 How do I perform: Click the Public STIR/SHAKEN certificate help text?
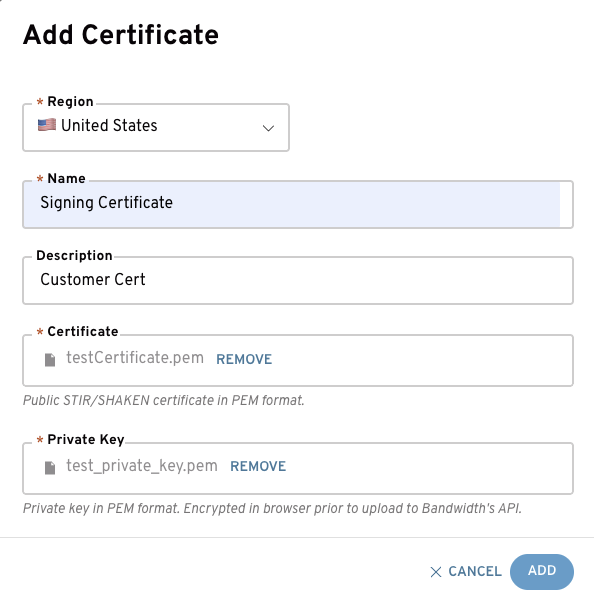point(163,400)
